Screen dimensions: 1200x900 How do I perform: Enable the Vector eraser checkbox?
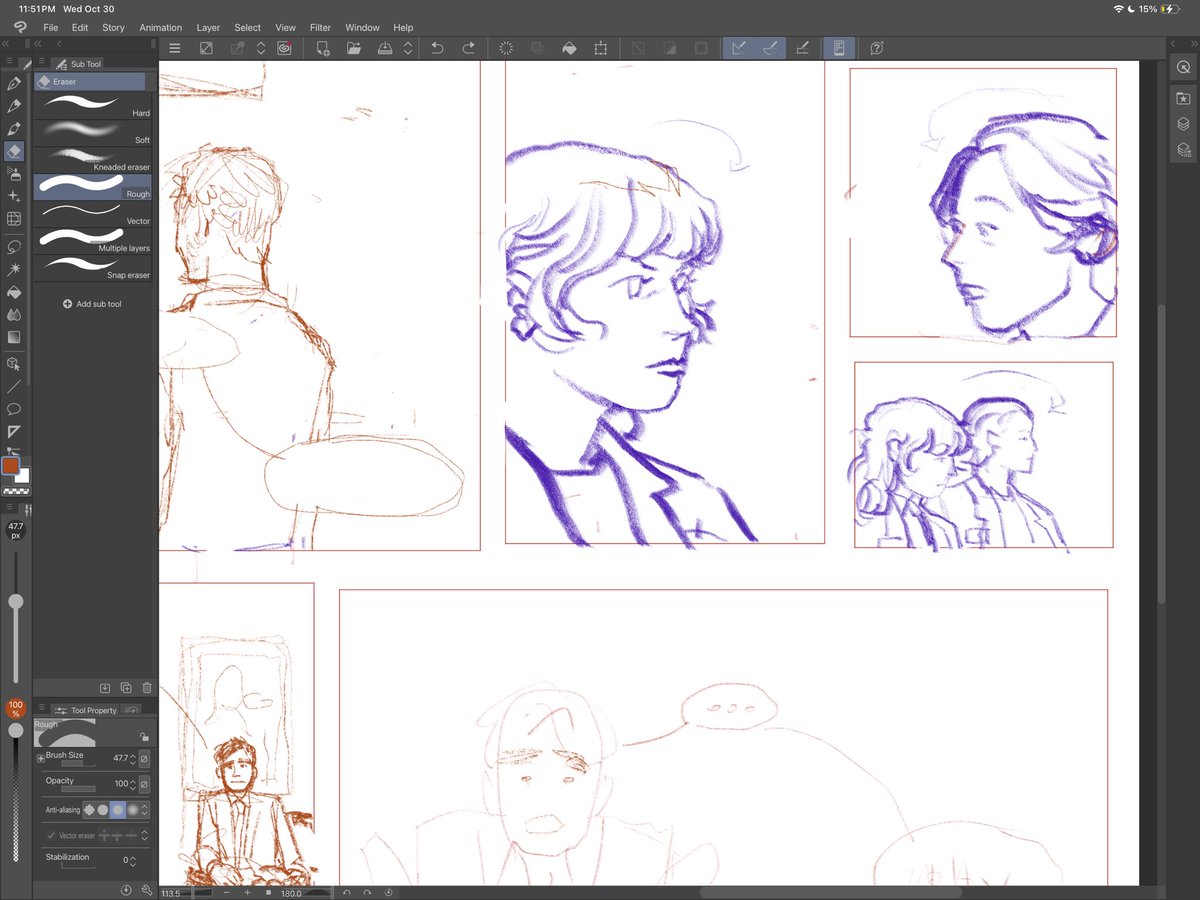point(51,835)
